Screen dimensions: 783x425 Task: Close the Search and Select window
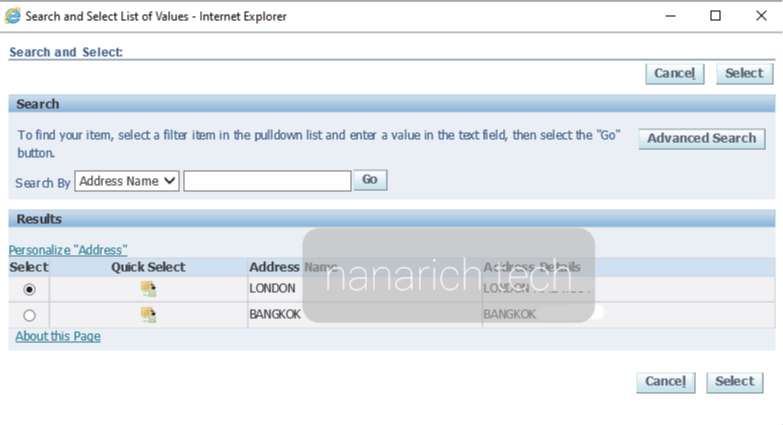click(x=760, y=16)
